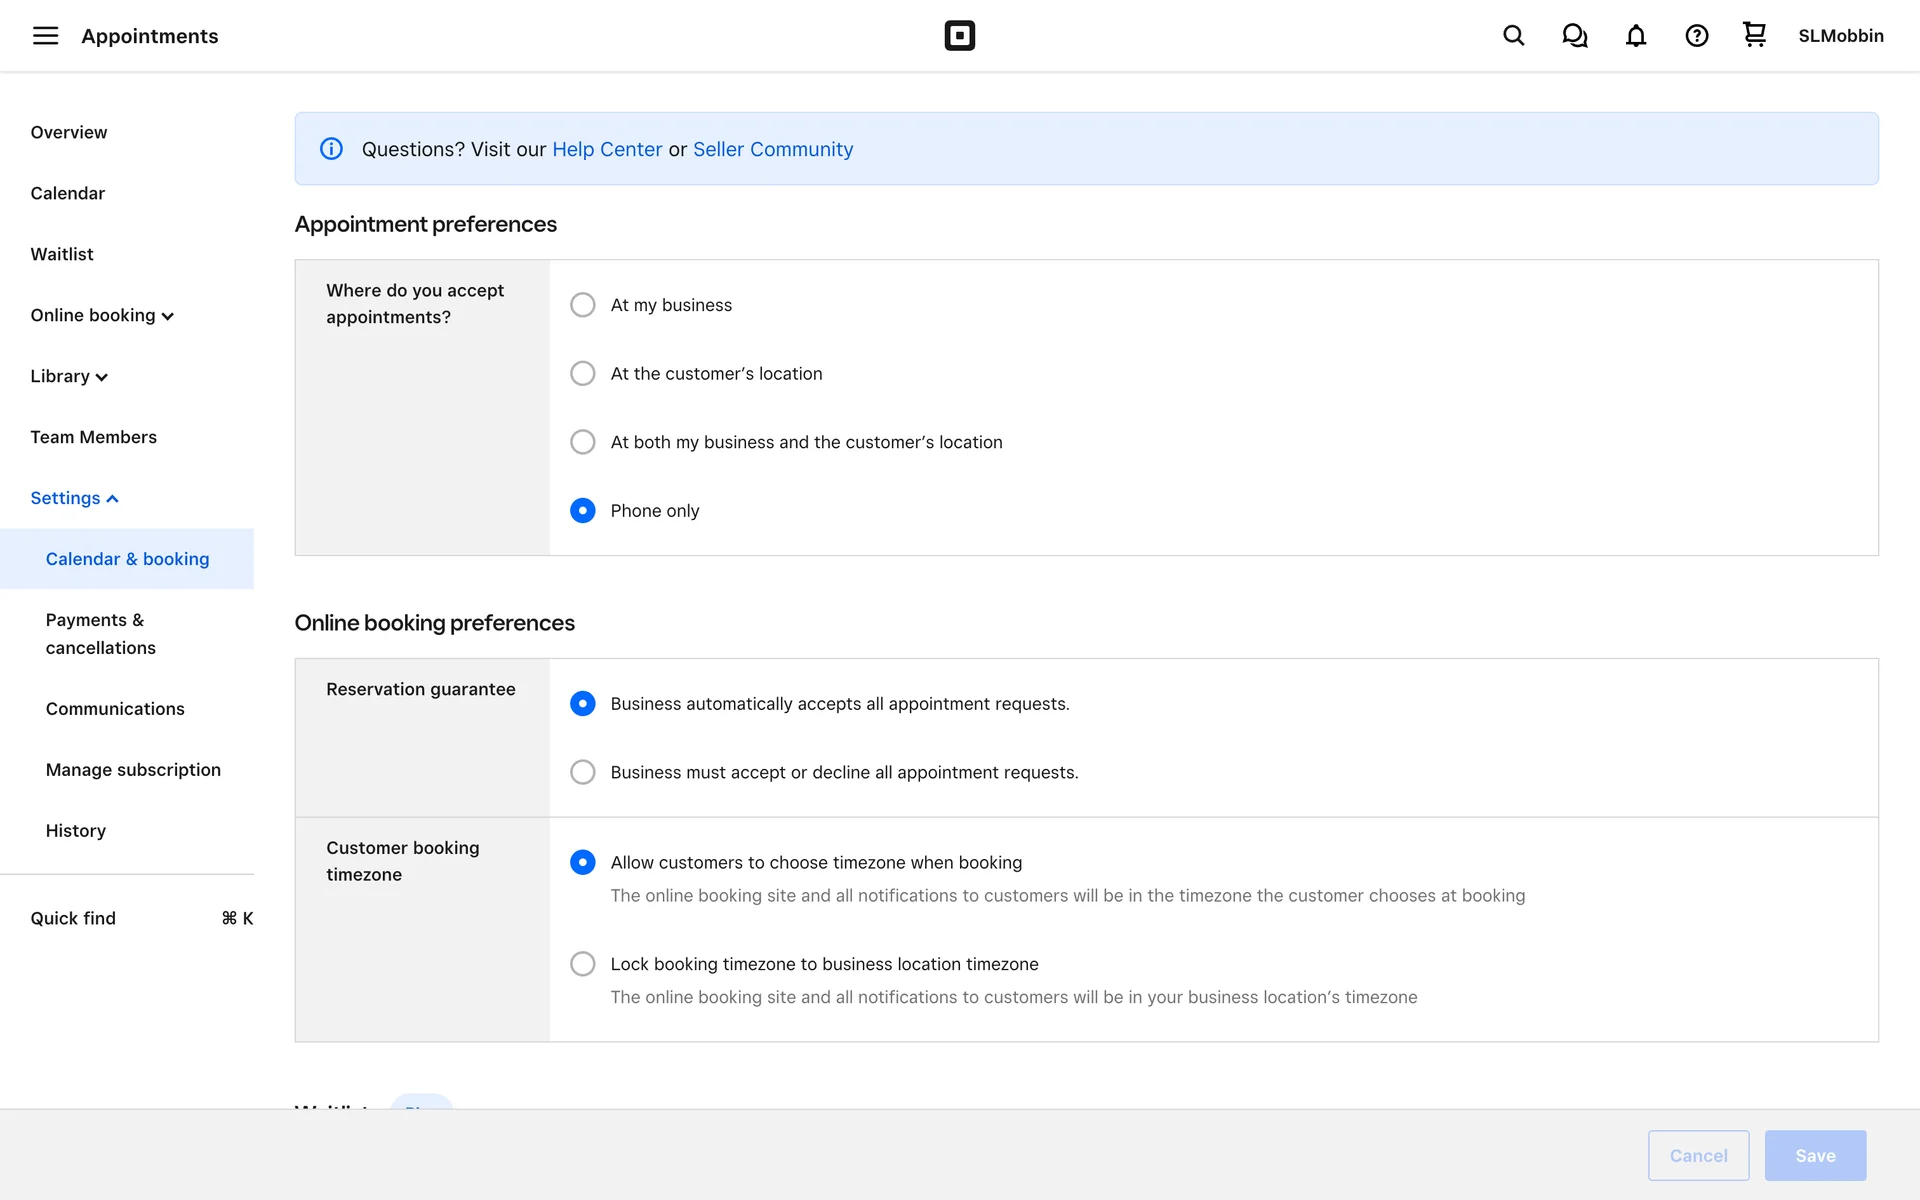
Task: Click the help question mark icon
Action: point(1696,36)
